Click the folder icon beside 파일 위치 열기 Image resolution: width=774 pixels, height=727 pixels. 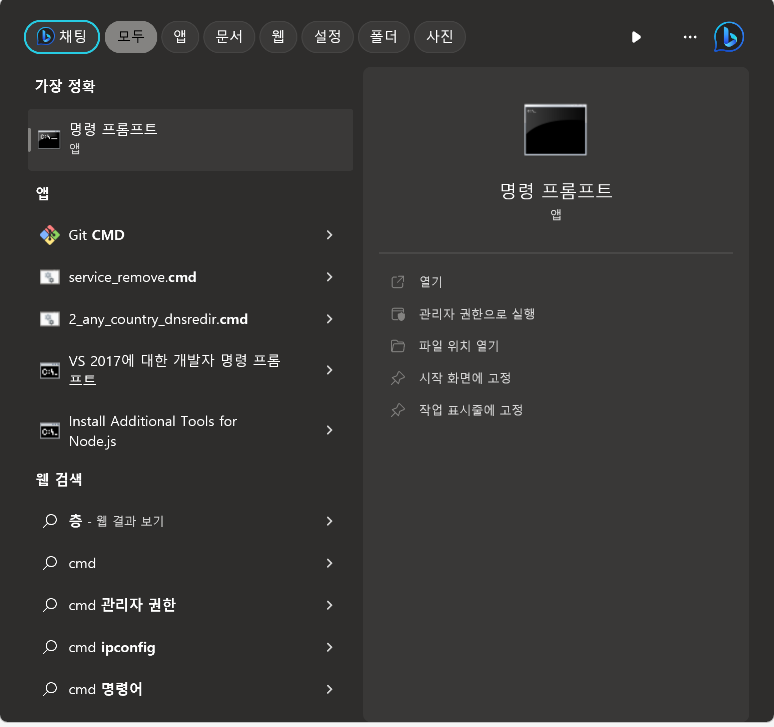click(398, 346)
